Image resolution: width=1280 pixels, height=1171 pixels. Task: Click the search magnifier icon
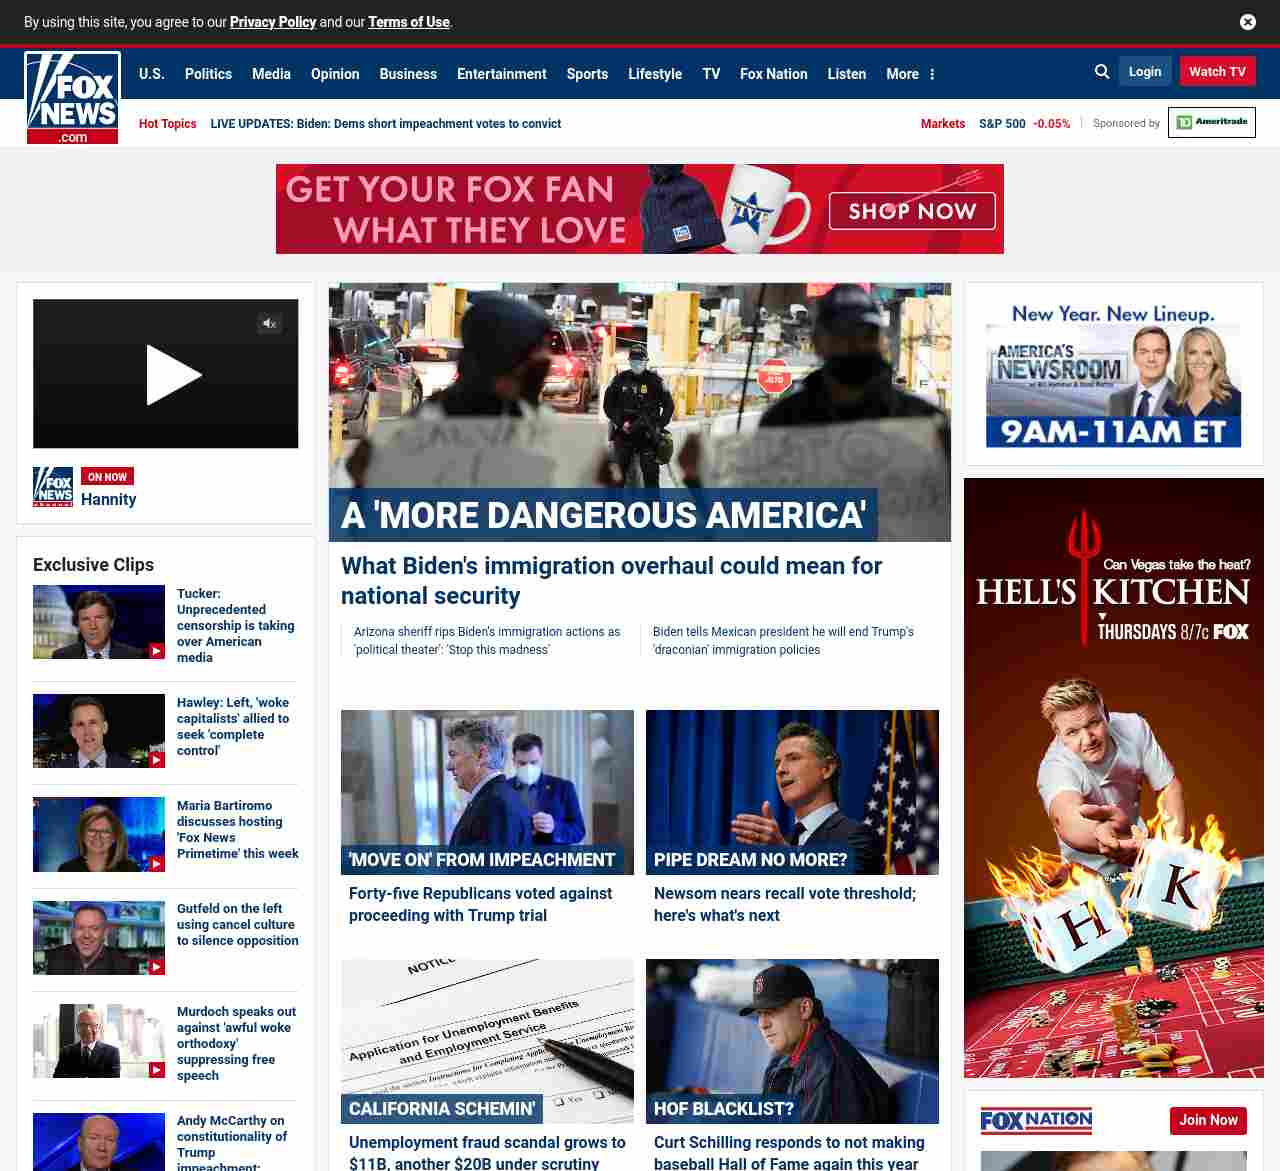(x=1102, y=72)
